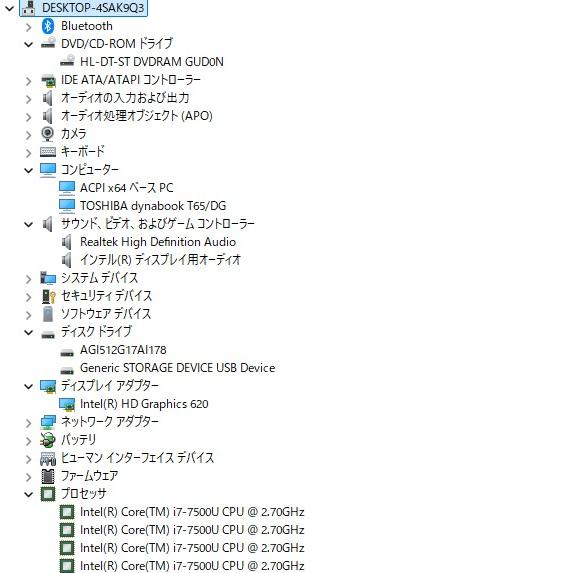Screen dimensions: 573x573
Task: Expand the Bluetooth category
Action: coord(29,27)
